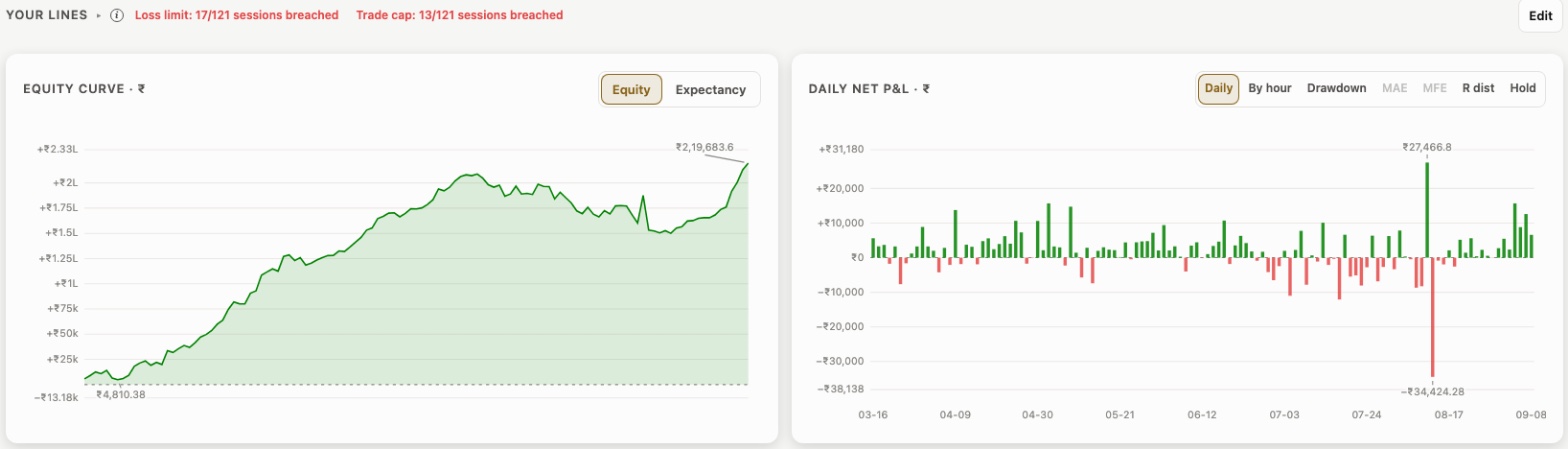This screenshot has width=1568, height=449.
Task: Click the 08-17 date axis label
Action: tap(1448, 414)
